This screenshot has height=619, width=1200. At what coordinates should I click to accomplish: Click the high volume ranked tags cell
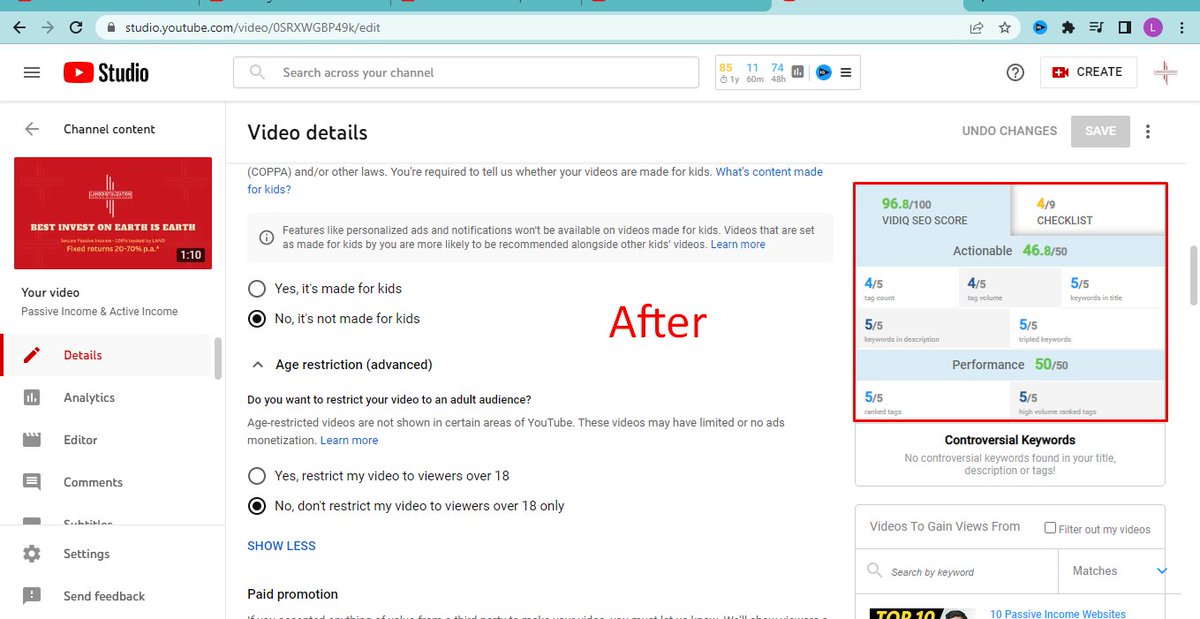pos(1088,401)
